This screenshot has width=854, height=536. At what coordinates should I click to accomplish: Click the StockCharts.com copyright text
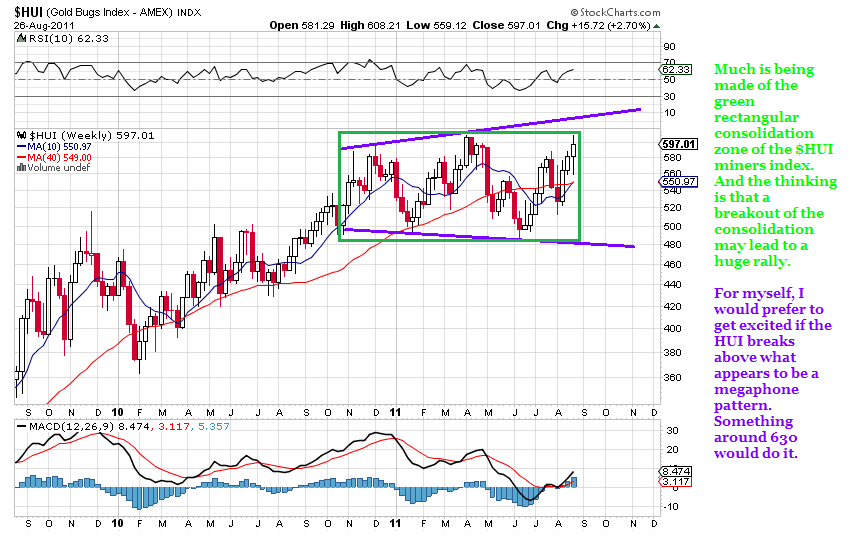pos(615,12)
